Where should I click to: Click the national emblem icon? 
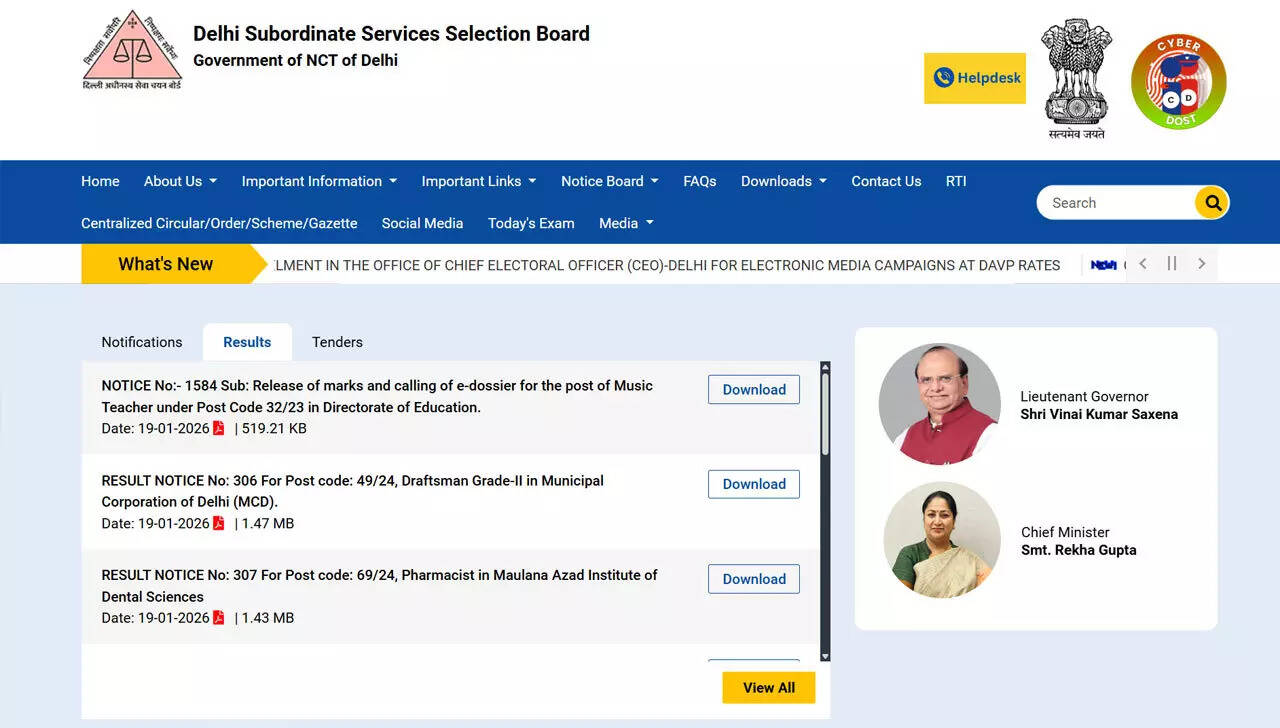click(x=1076, y=75)
